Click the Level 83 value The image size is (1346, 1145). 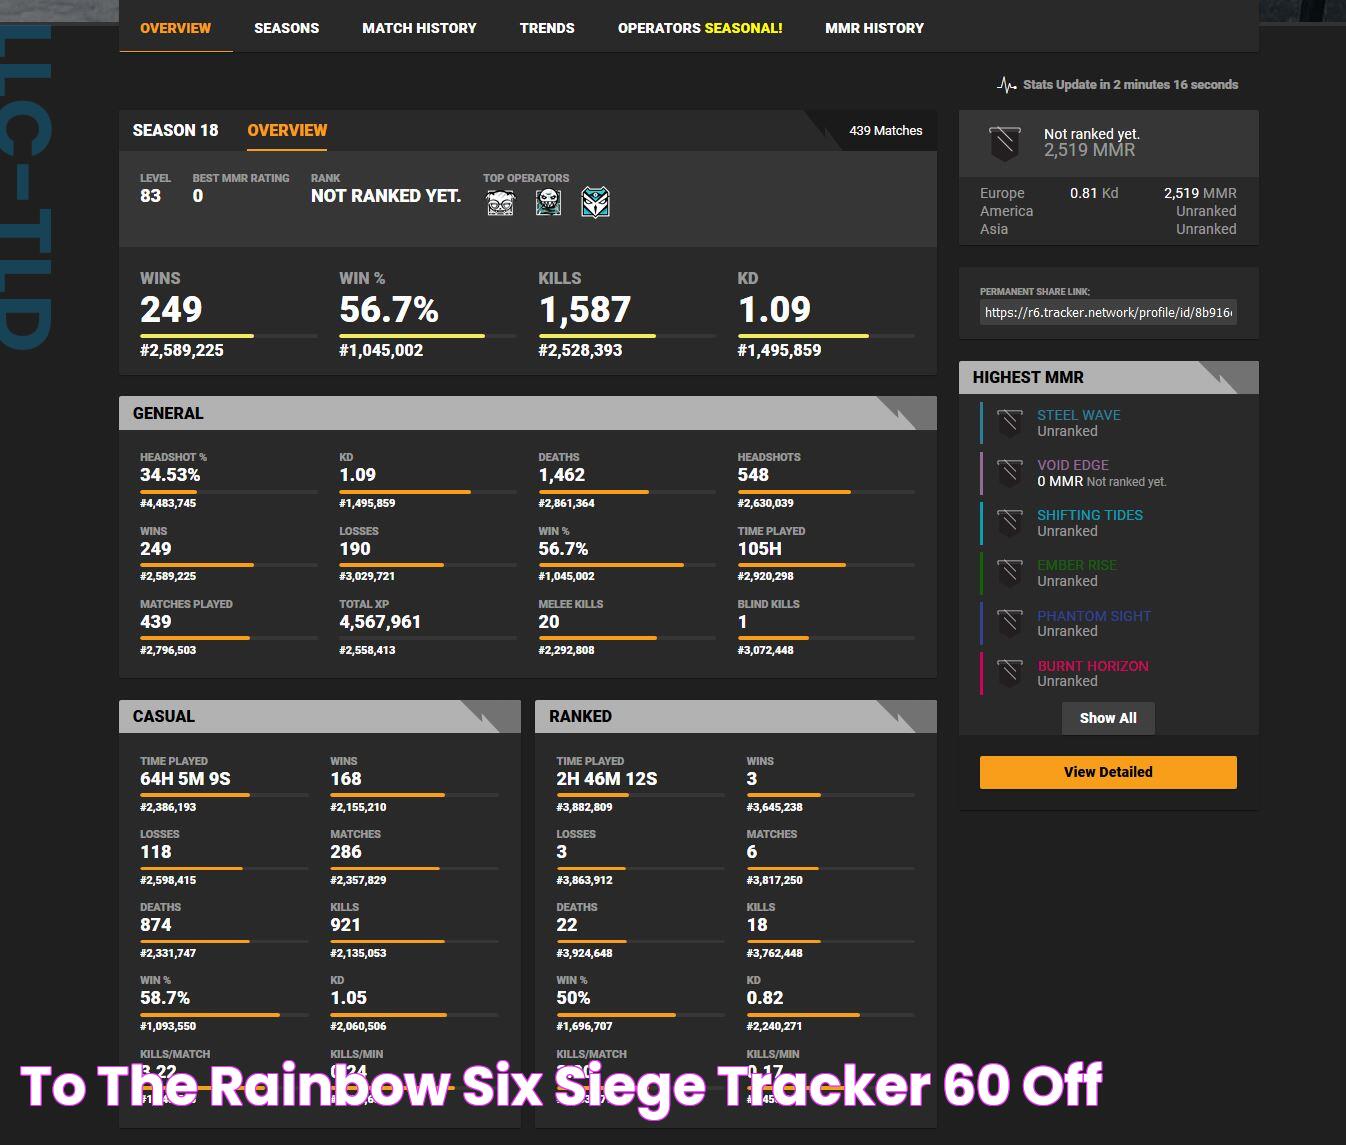(x=150, y=196)
